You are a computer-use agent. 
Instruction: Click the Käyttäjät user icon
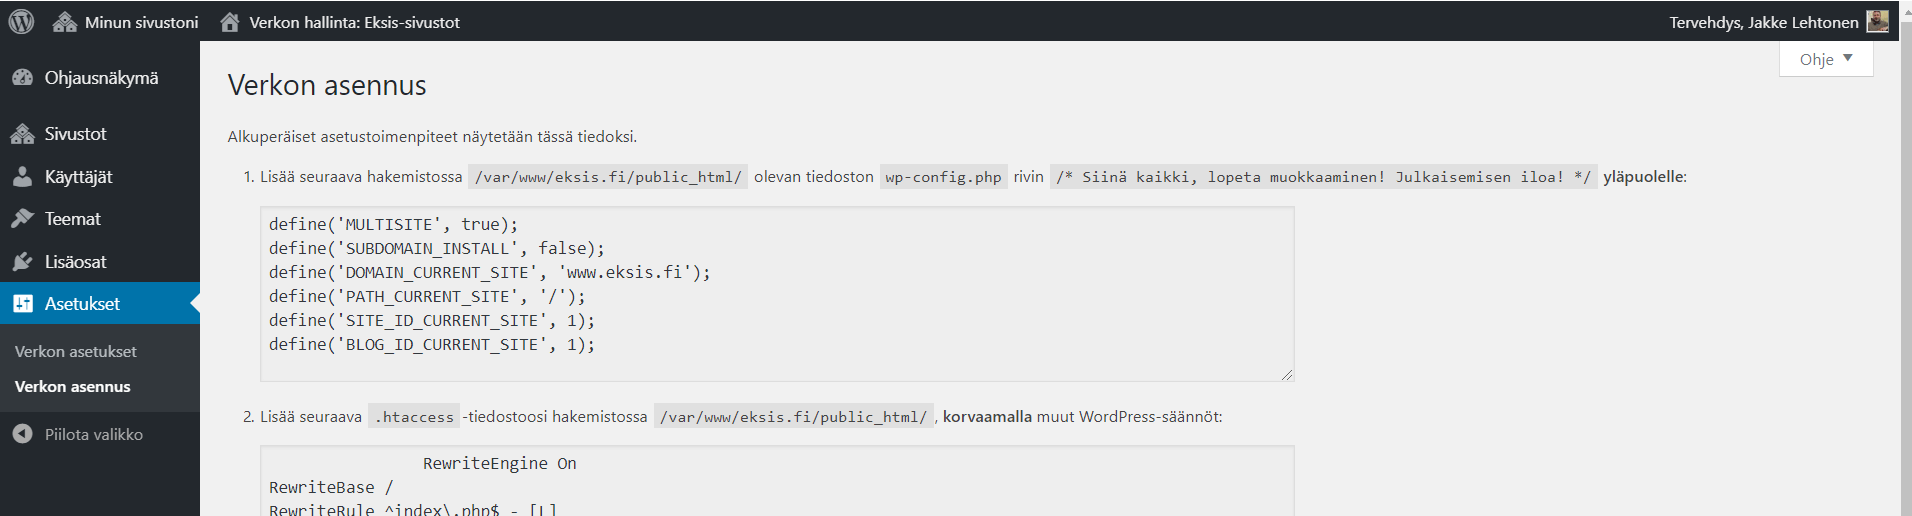click(22, 177)
